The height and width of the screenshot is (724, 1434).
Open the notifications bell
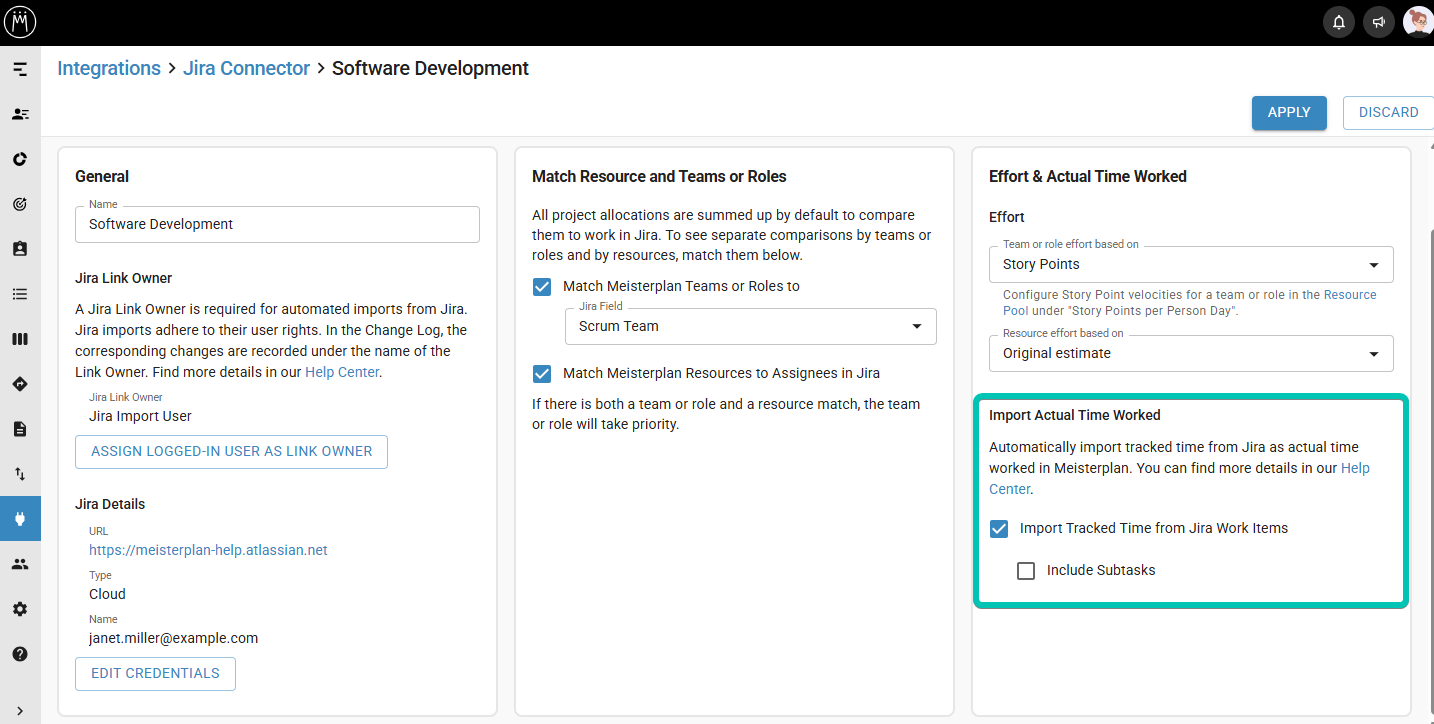(1339, 22)
